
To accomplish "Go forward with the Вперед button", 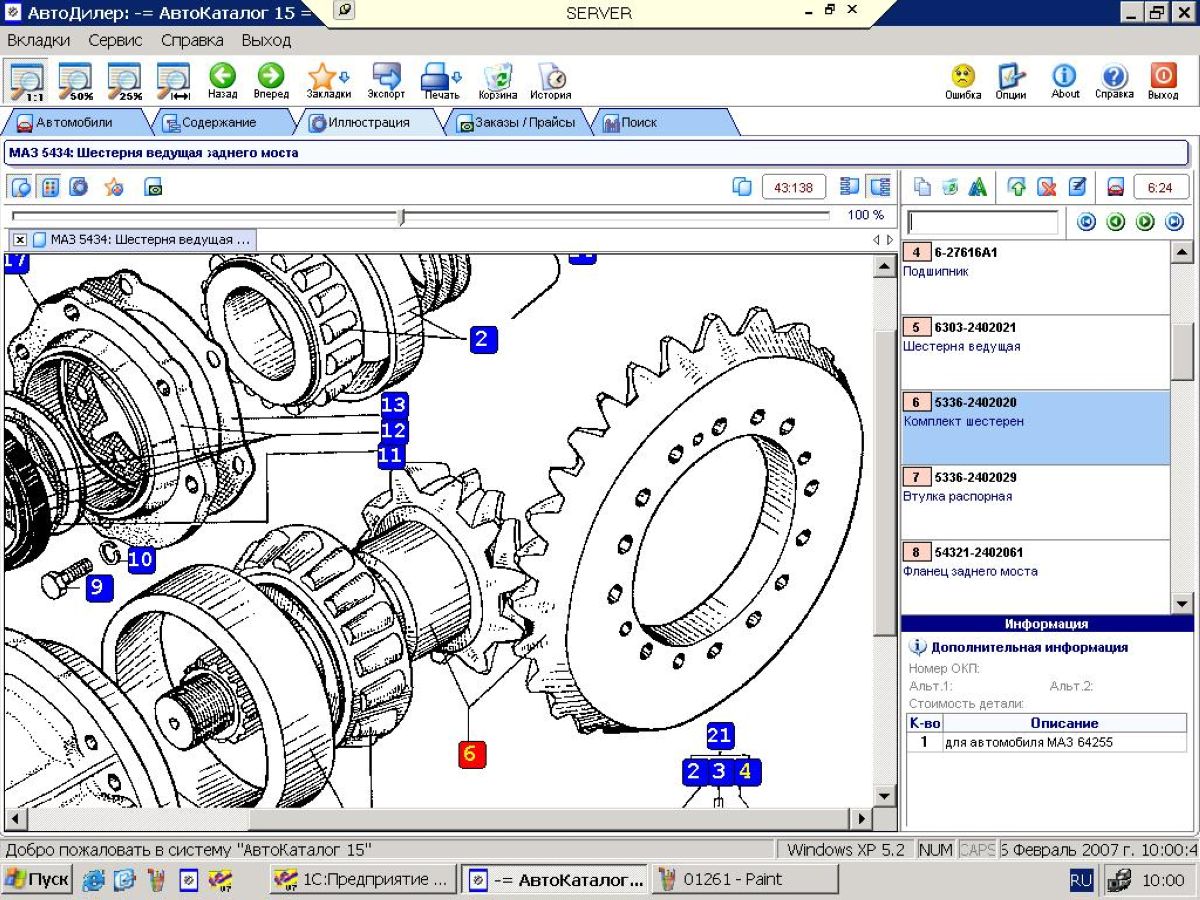I will [271, 81].
